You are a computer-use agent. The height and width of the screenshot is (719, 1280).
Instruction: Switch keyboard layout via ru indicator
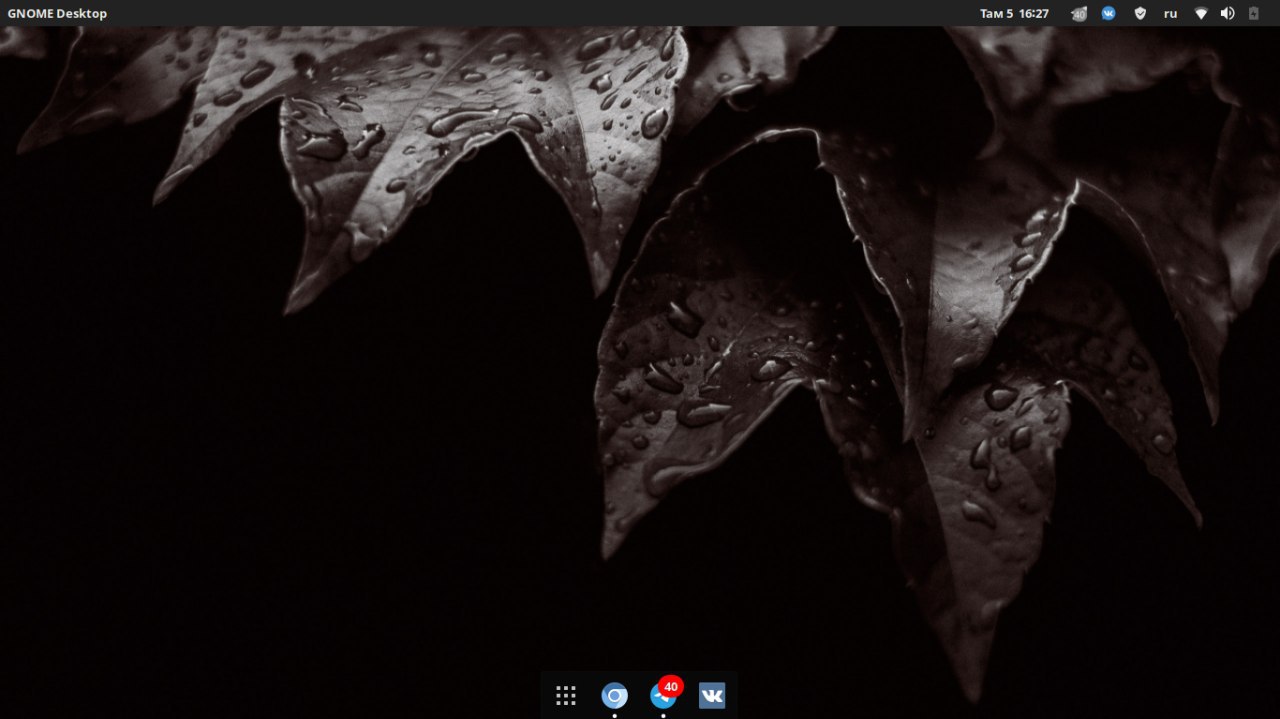[x=1170, y=13]
